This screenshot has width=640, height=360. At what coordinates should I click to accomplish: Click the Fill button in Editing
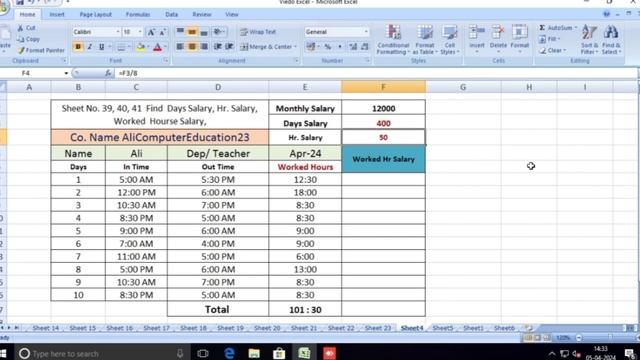pyautogui.click(x=549, y=39)
